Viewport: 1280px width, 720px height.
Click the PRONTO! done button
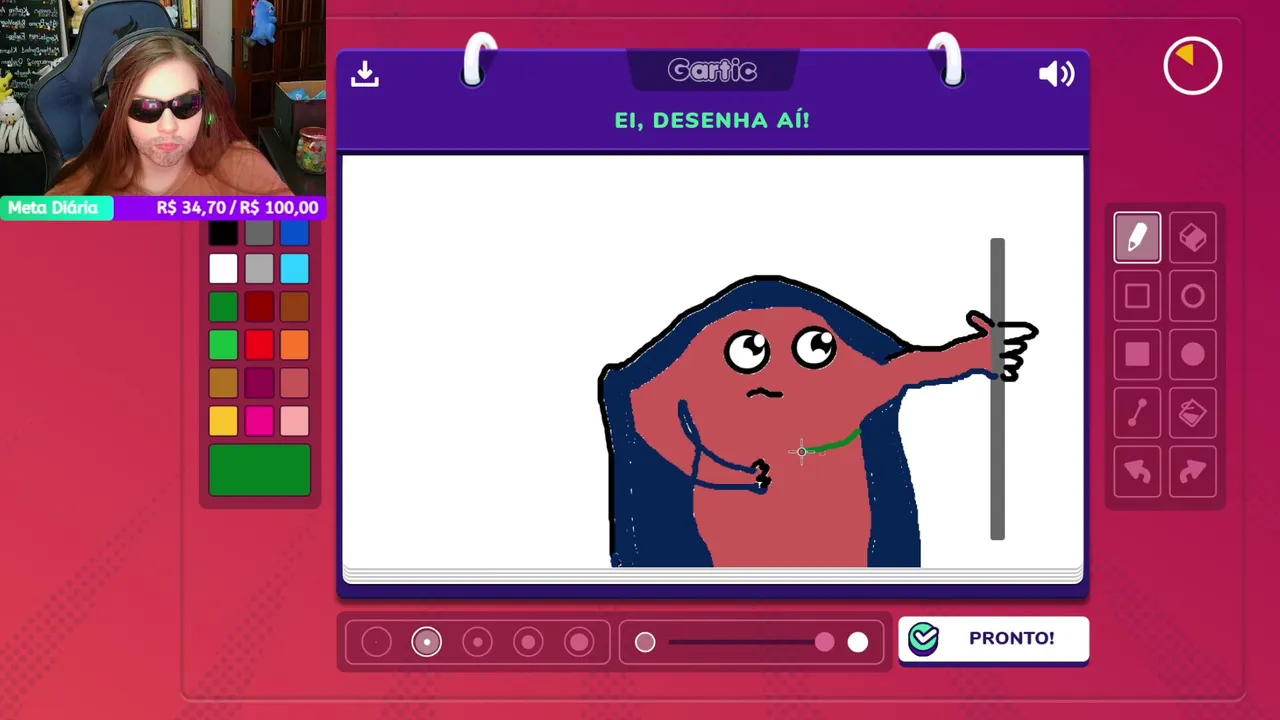[993, 639]
